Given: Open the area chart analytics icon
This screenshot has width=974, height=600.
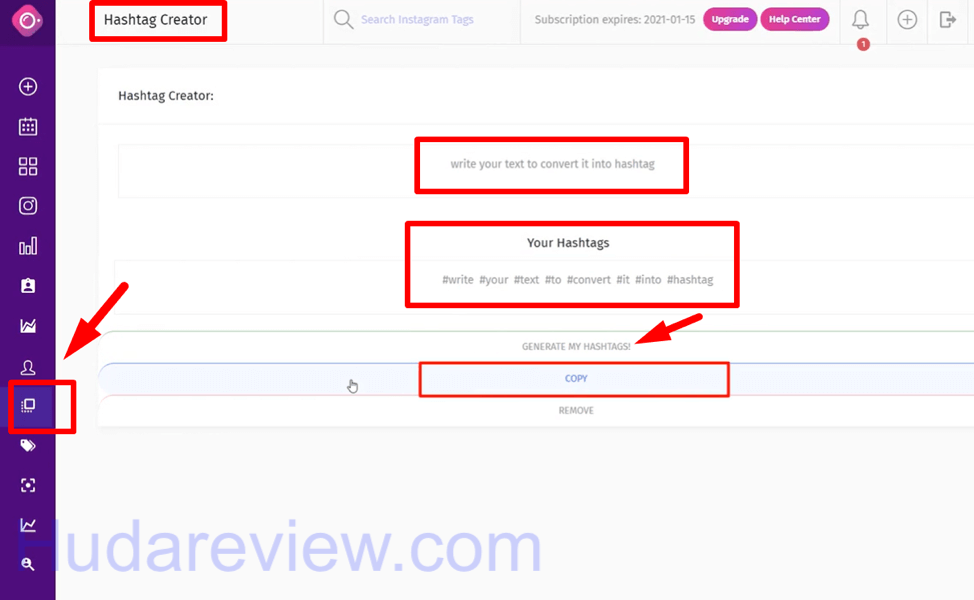Looking at the screenshot, I should coord(28,325).
